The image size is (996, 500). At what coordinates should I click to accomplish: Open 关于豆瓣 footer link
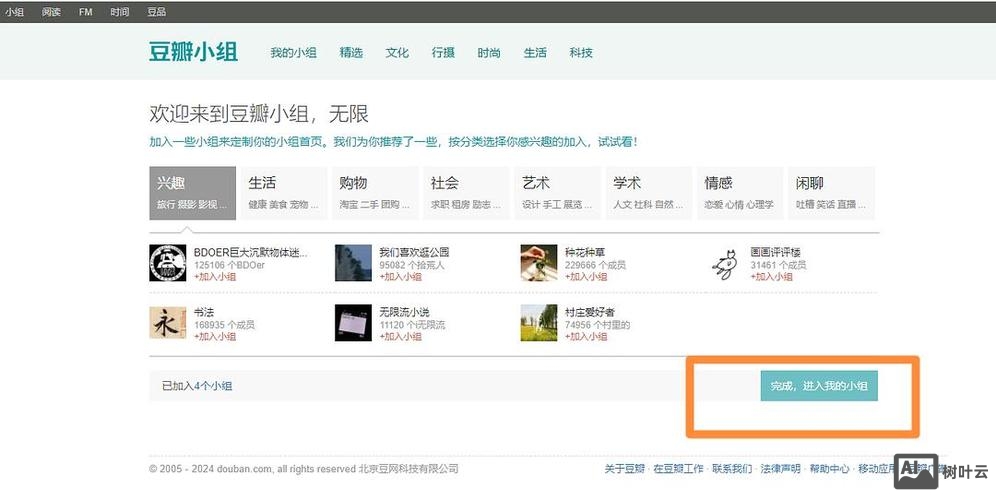pos(624,469)
